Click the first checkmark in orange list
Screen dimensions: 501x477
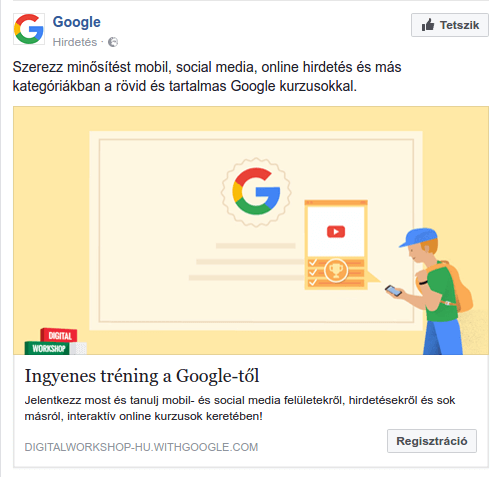click(312, 263)
